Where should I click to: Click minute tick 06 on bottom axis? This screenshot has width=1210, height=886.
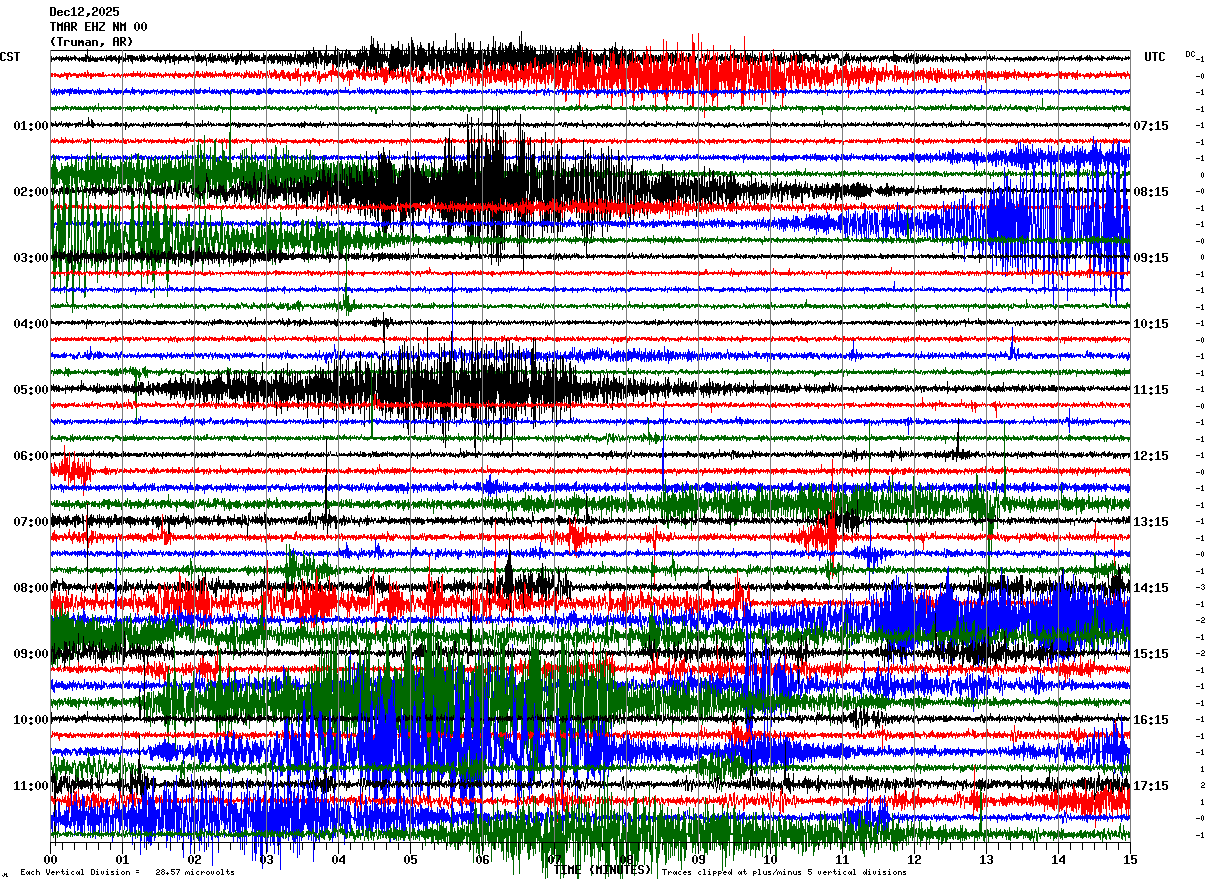coord(482,859)
